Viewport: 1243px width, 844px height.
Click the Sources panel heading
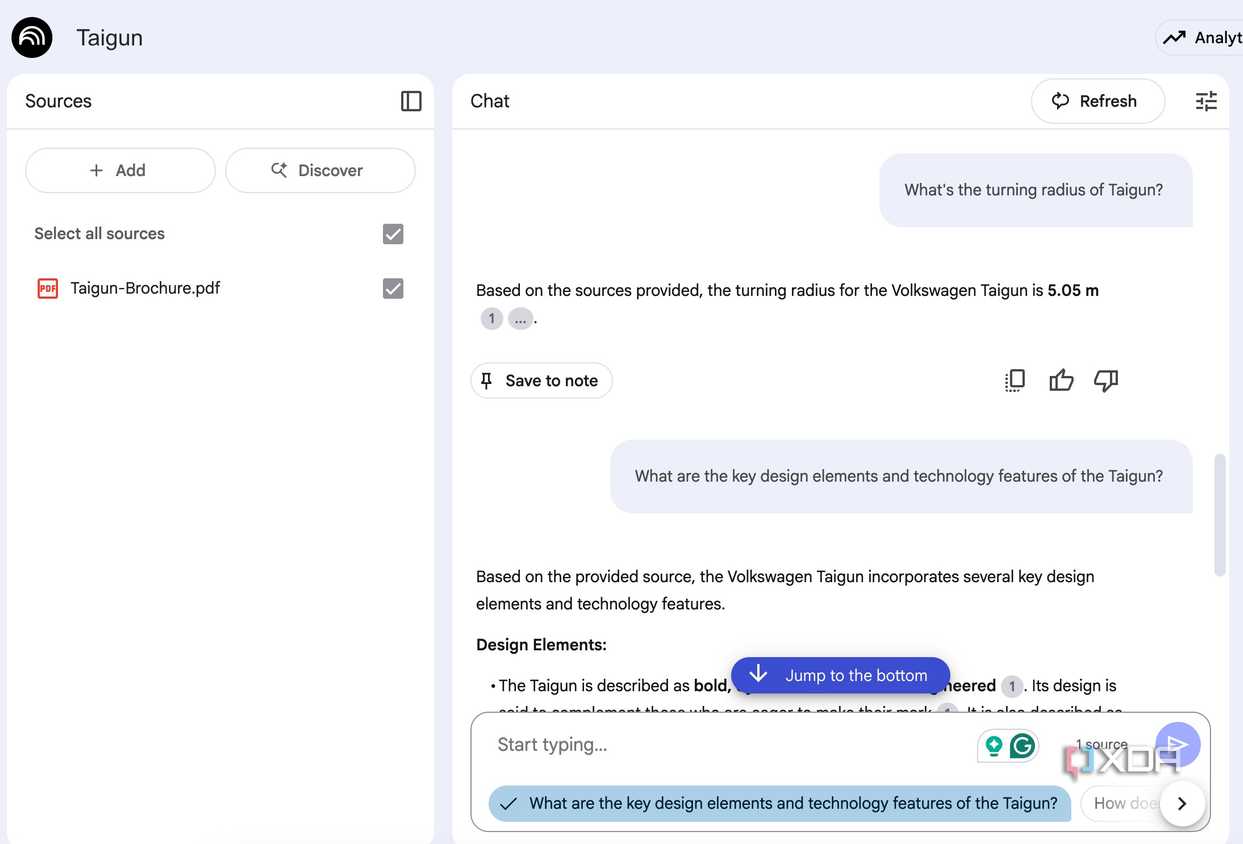[x=58, y=101]
